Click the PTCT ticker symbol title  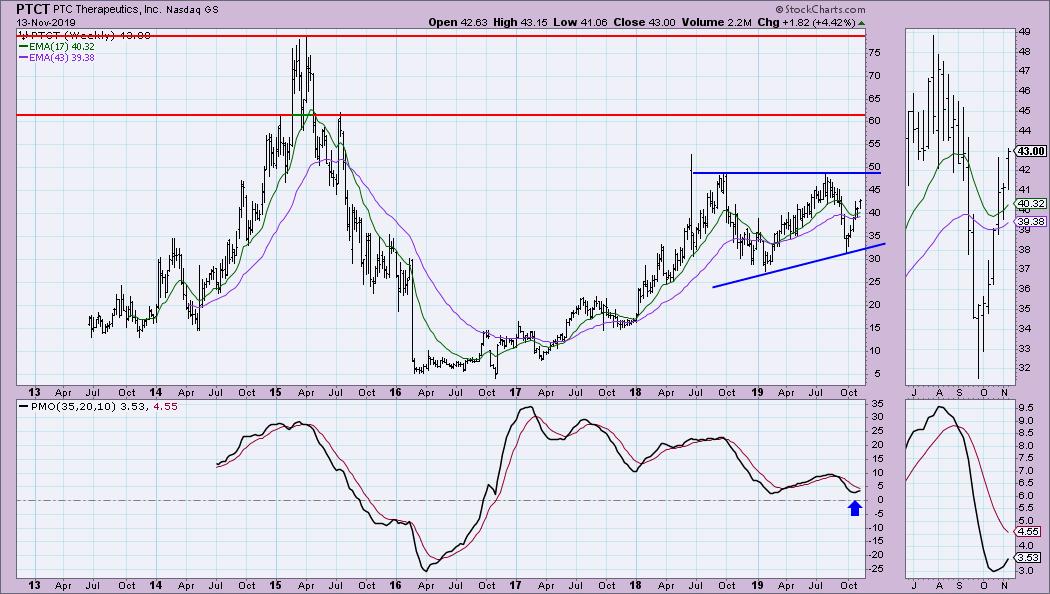(x=33, y=9)
